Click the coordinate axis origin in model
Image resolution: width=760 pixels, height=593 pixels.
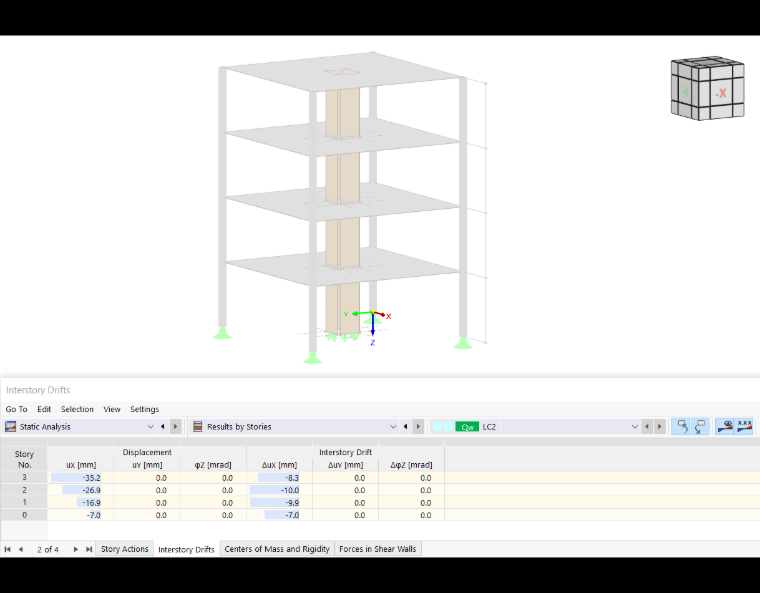tap(373, 313)
